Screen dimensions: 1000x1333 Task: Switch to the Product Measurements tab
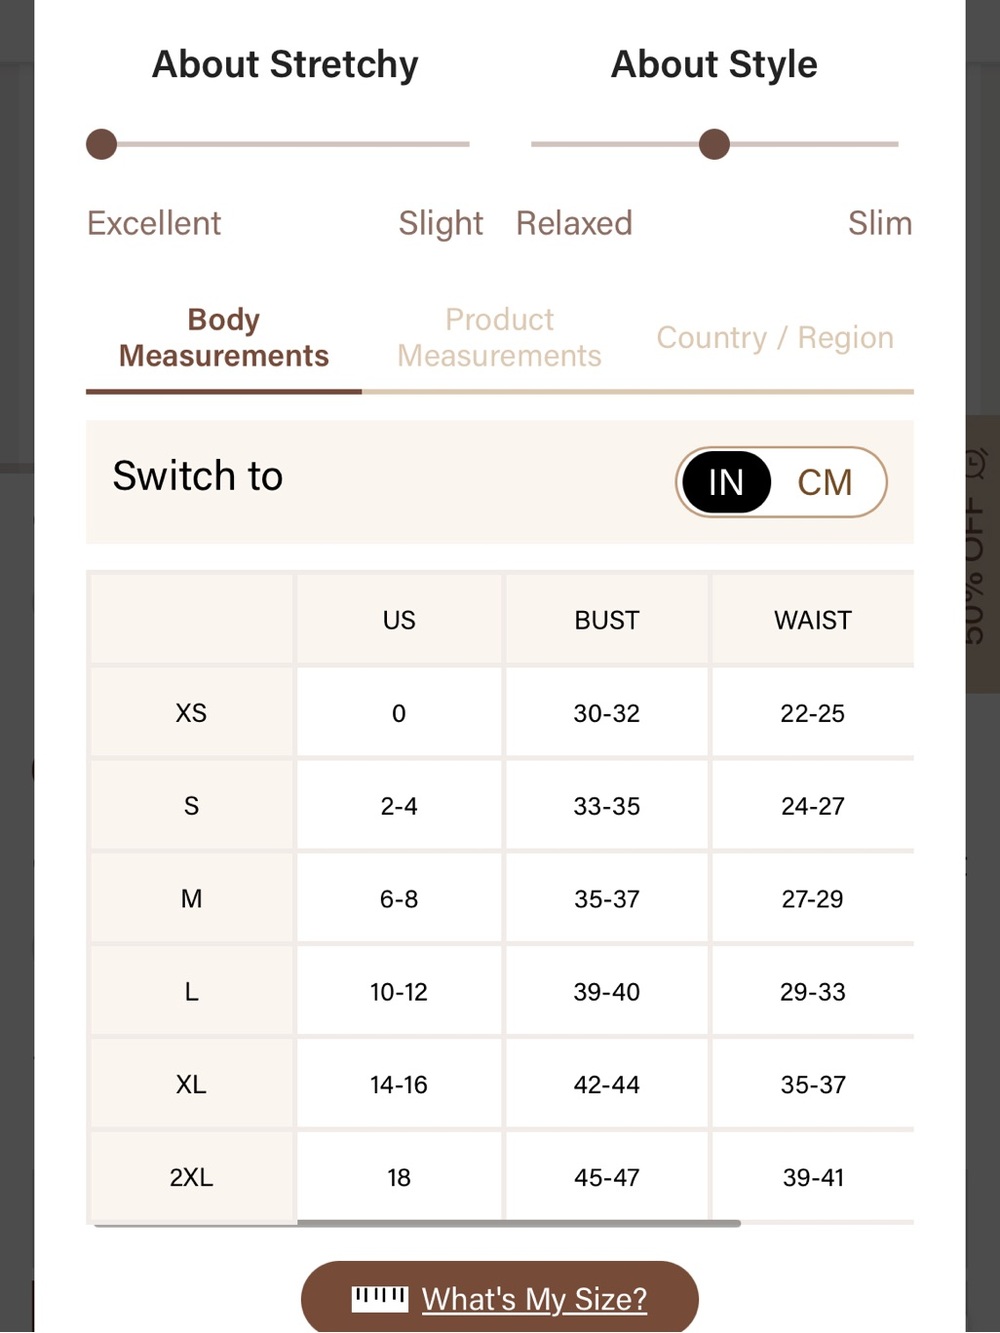click(499, 338)
